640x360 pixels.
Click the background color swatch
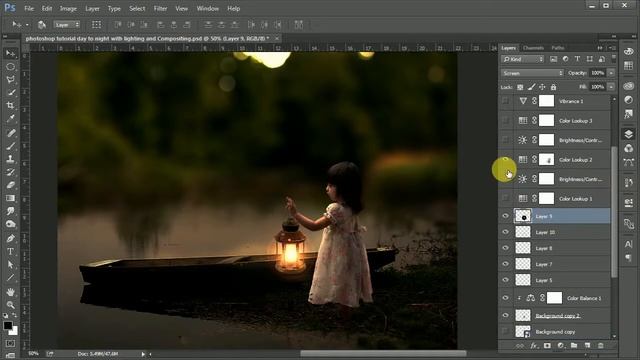[15, 332]
